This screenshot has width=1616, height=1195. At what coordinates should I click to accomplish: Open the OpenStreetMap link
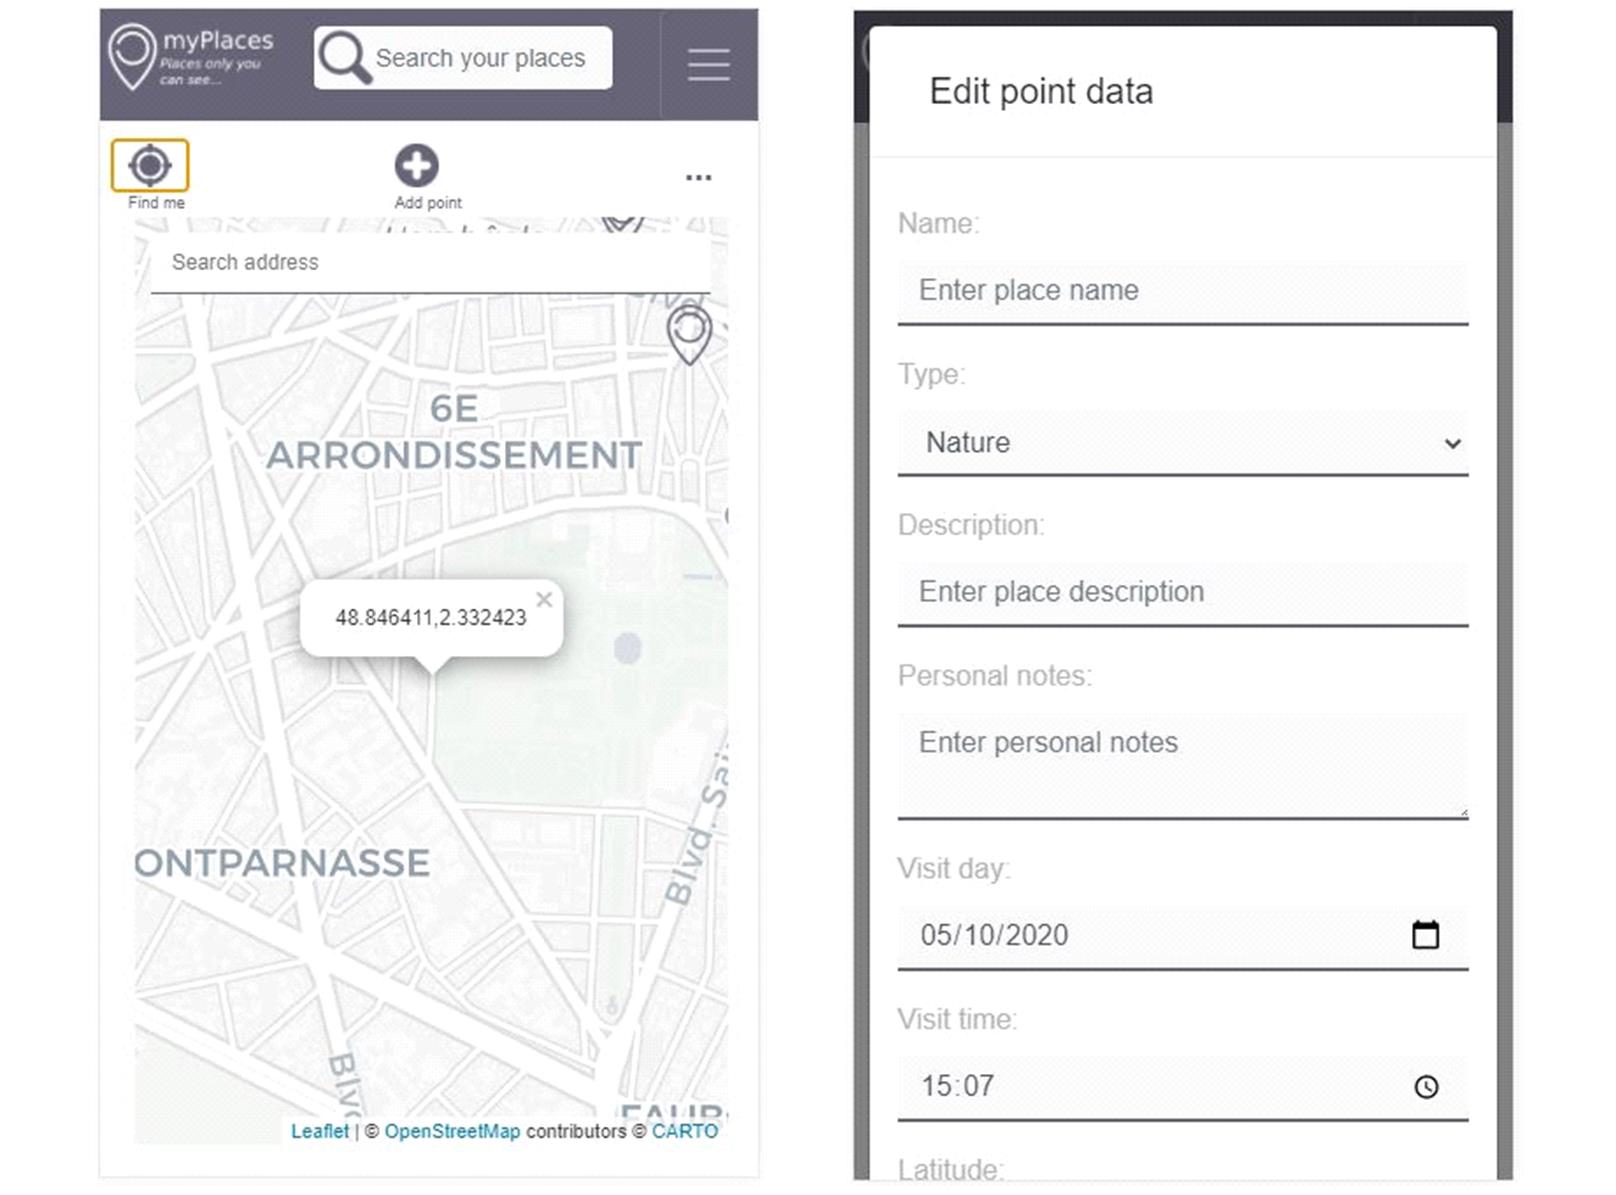point(452,1131)
